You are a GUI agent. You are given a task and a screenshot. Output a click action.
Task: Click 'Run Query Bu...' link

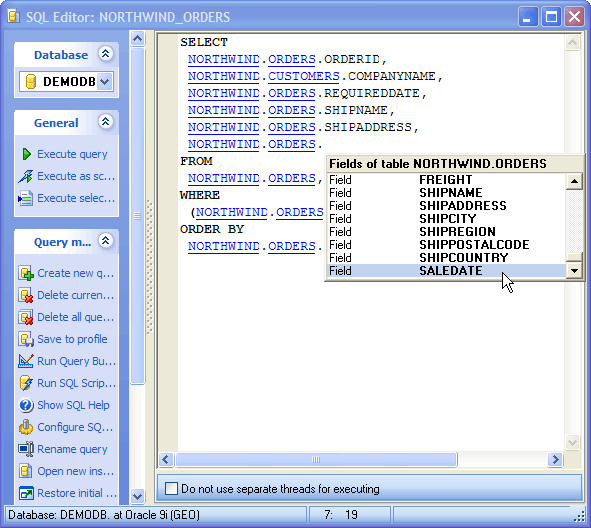coord(77,361)
